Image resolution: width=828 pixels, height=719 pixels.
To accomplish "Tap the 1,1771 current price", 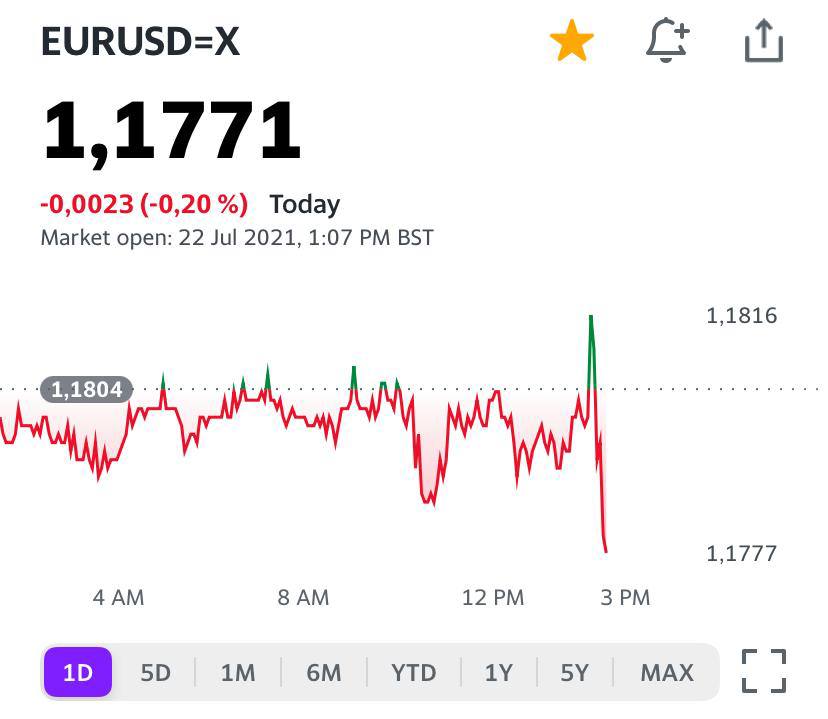I will point(171,131).
